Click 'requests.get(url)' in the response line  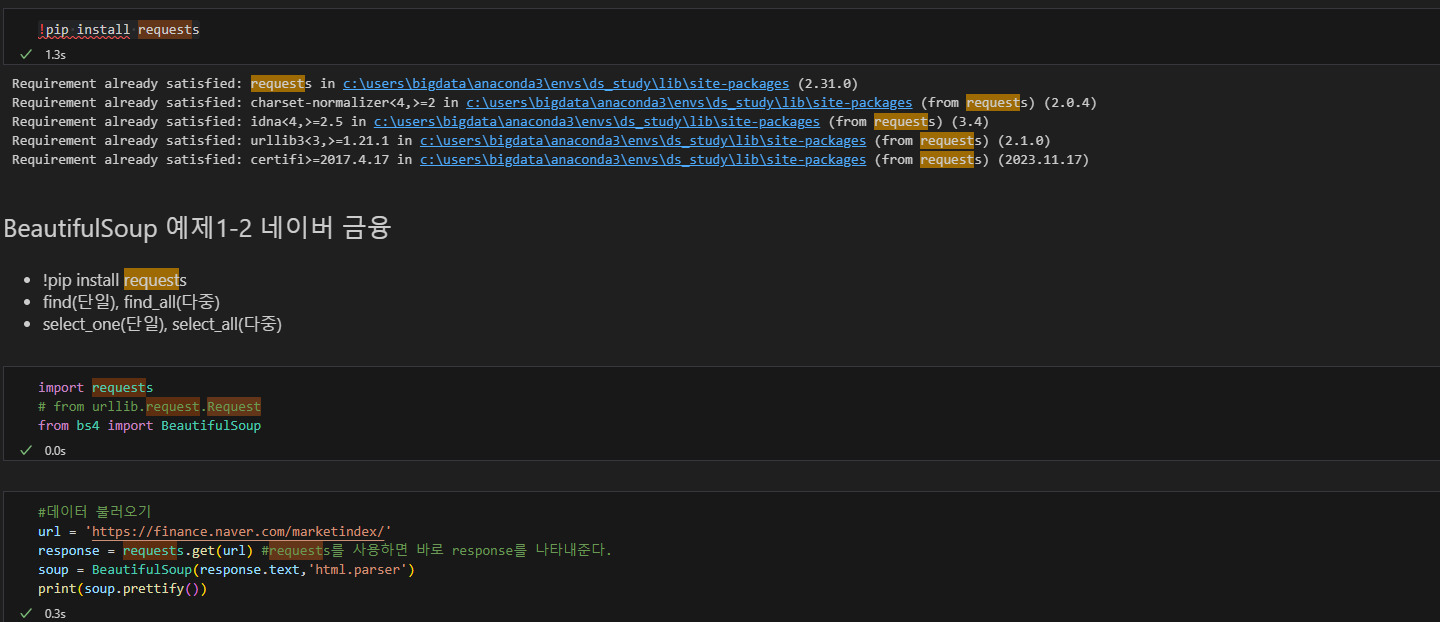(x=188, y=551)
